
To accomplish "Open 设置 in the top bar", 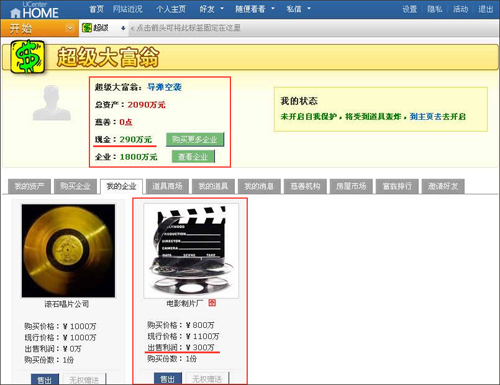I will pos(409,9).
